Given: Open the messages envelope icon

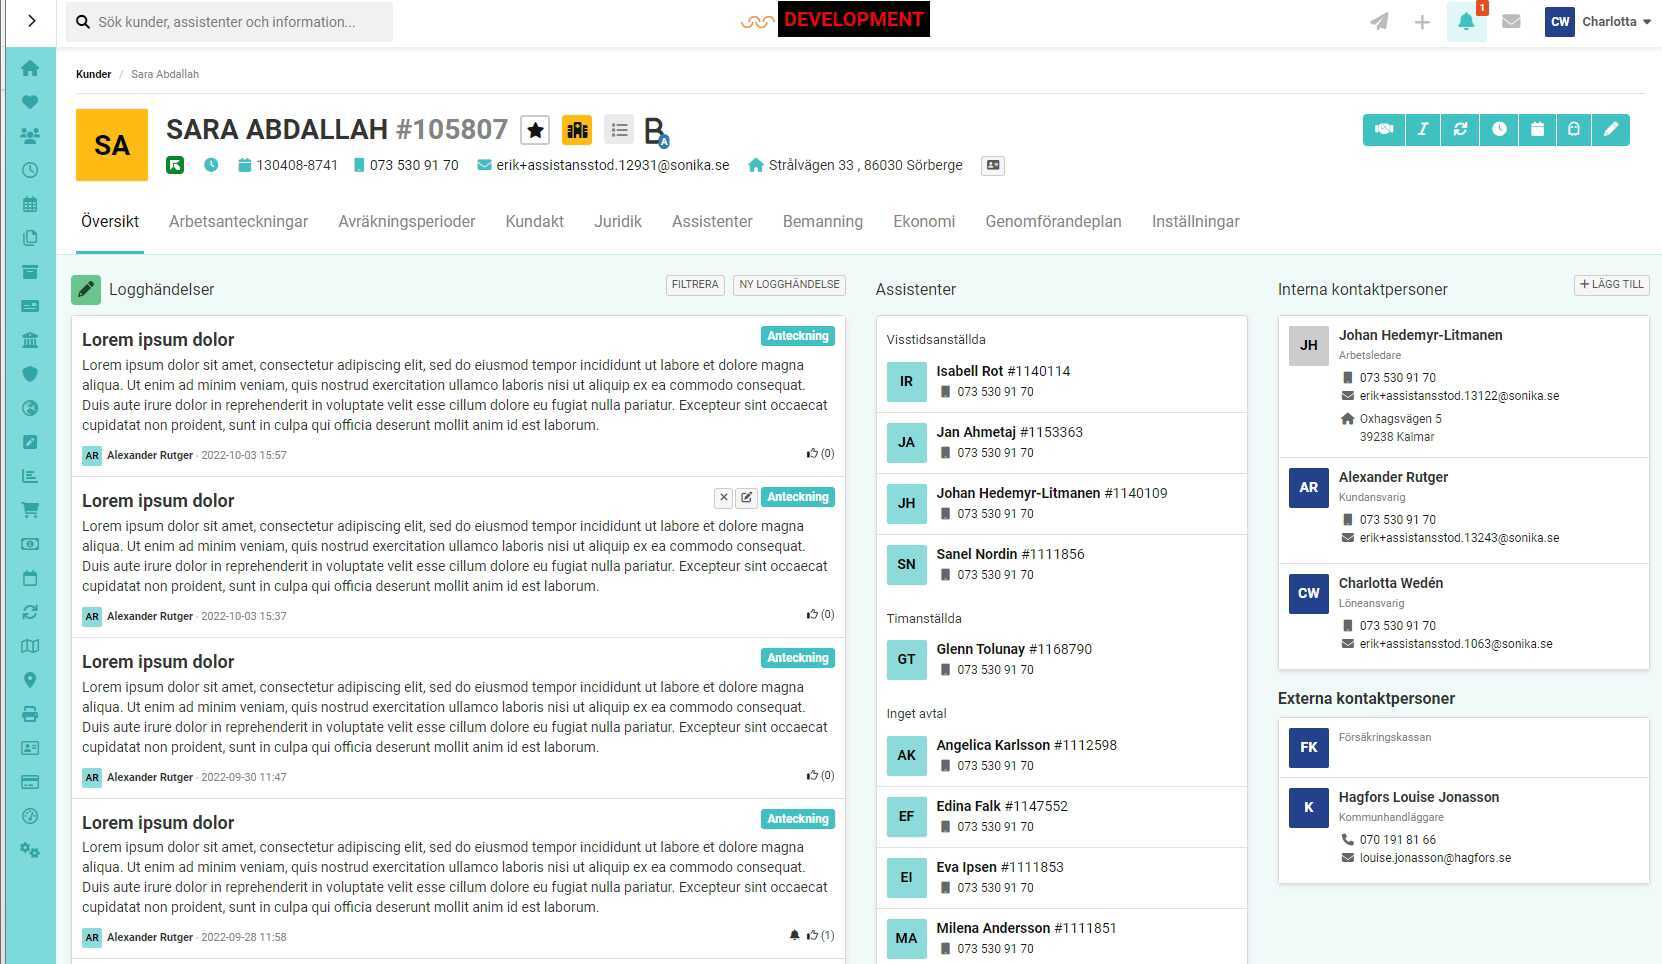Looking at the screenshot, I should (x=1511, y=21).
